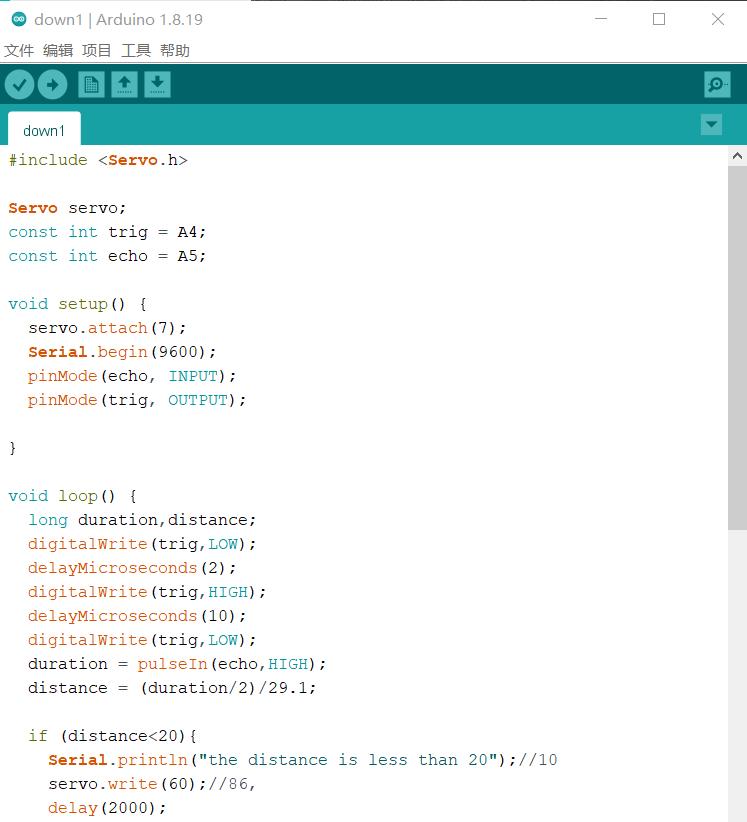Click the 'void loop() {' line
This screenshot has width=747, height=822.
coord(72,496)
